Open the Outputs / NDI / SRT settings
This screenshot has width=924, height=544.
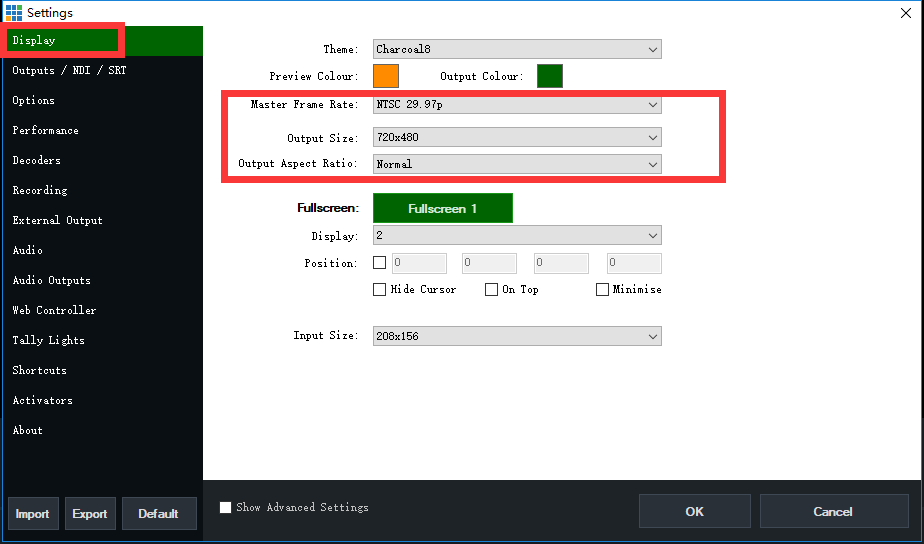[x=103, y=70]
